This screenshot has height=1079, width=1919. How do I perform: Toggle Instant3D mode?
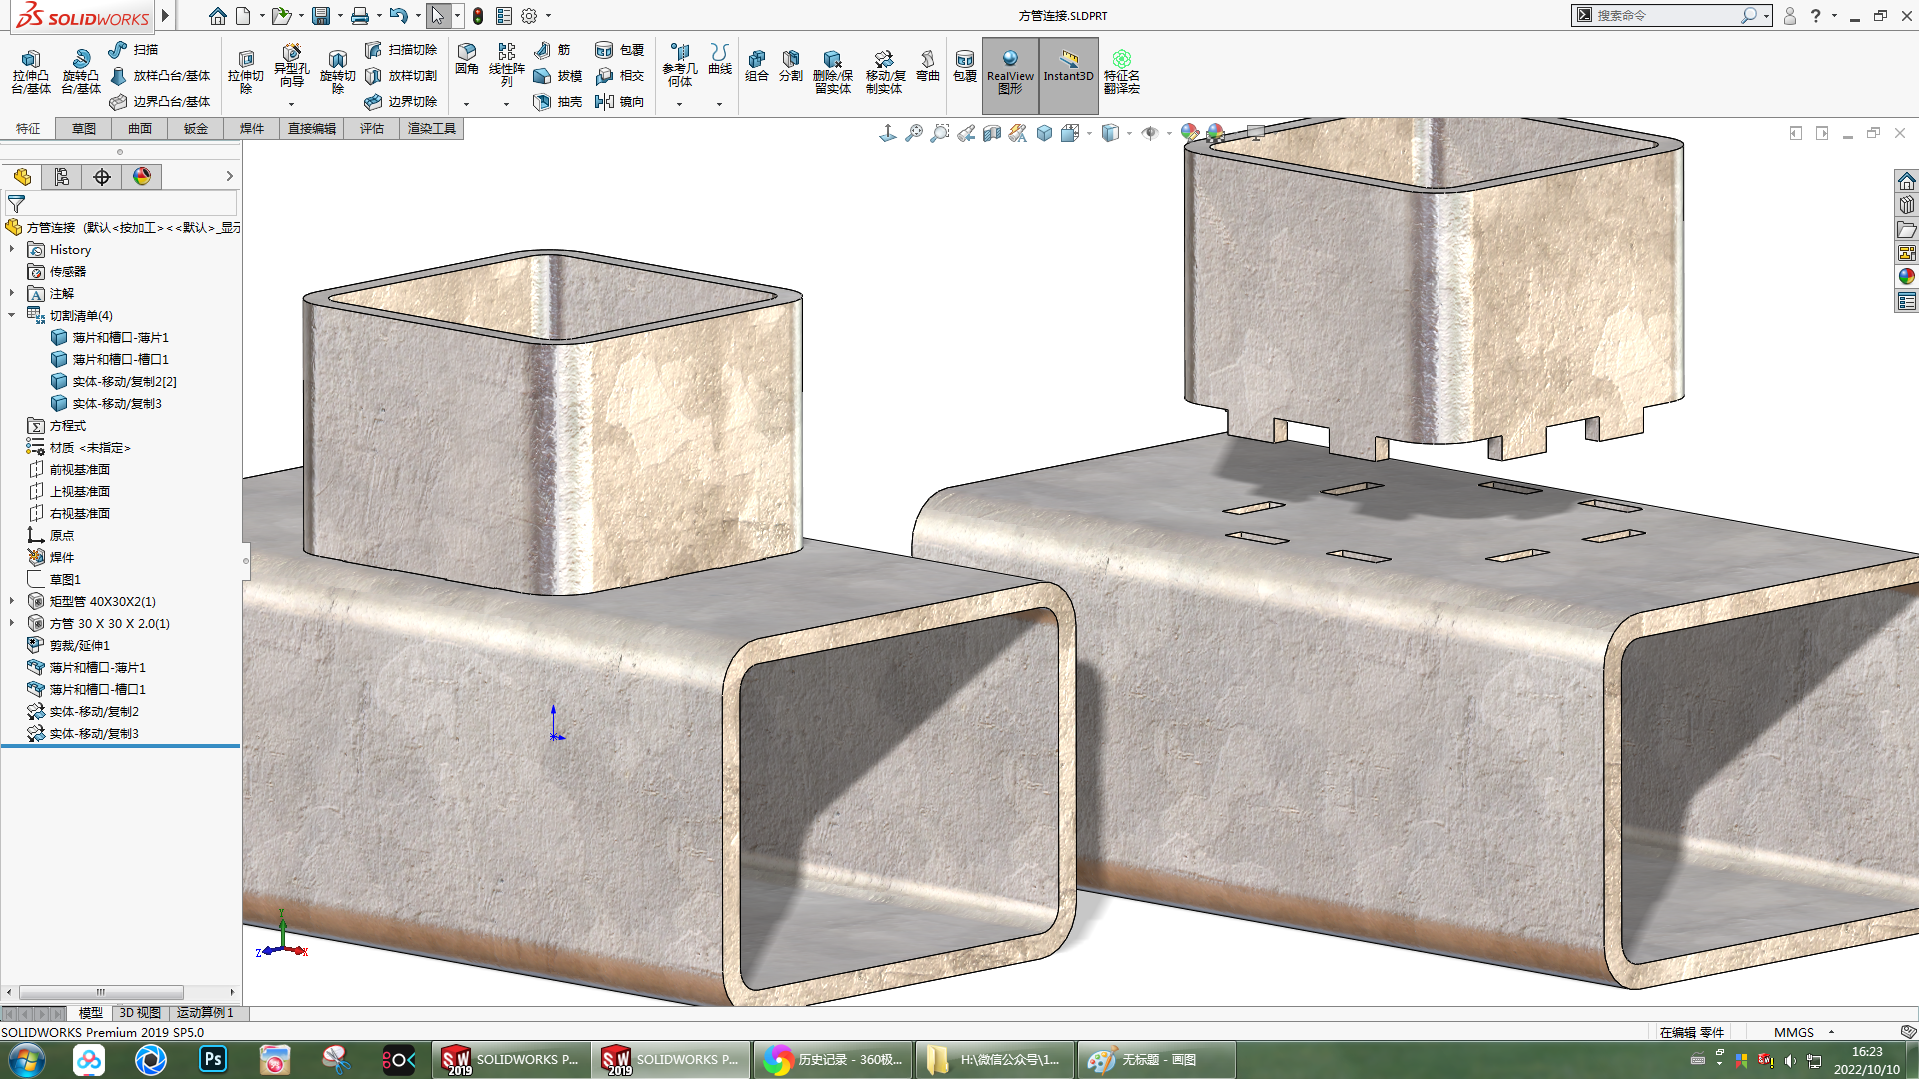1068,75
